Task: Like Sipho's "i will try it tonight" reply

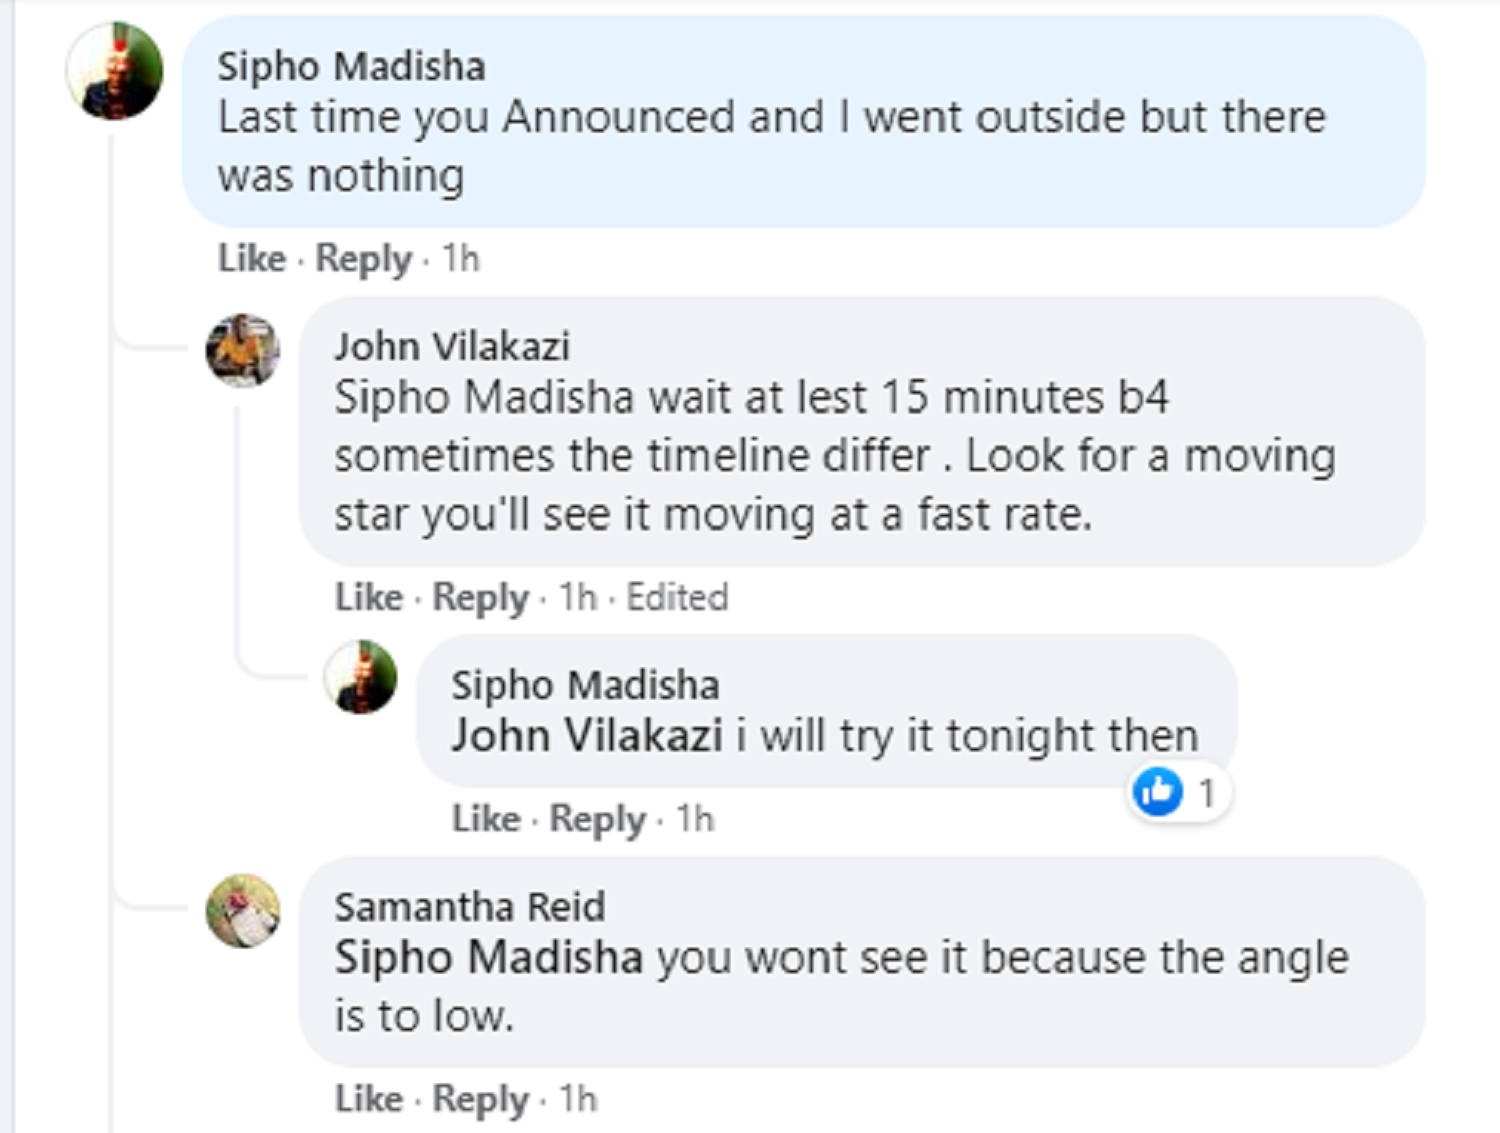Action: [x=485, y=818]
